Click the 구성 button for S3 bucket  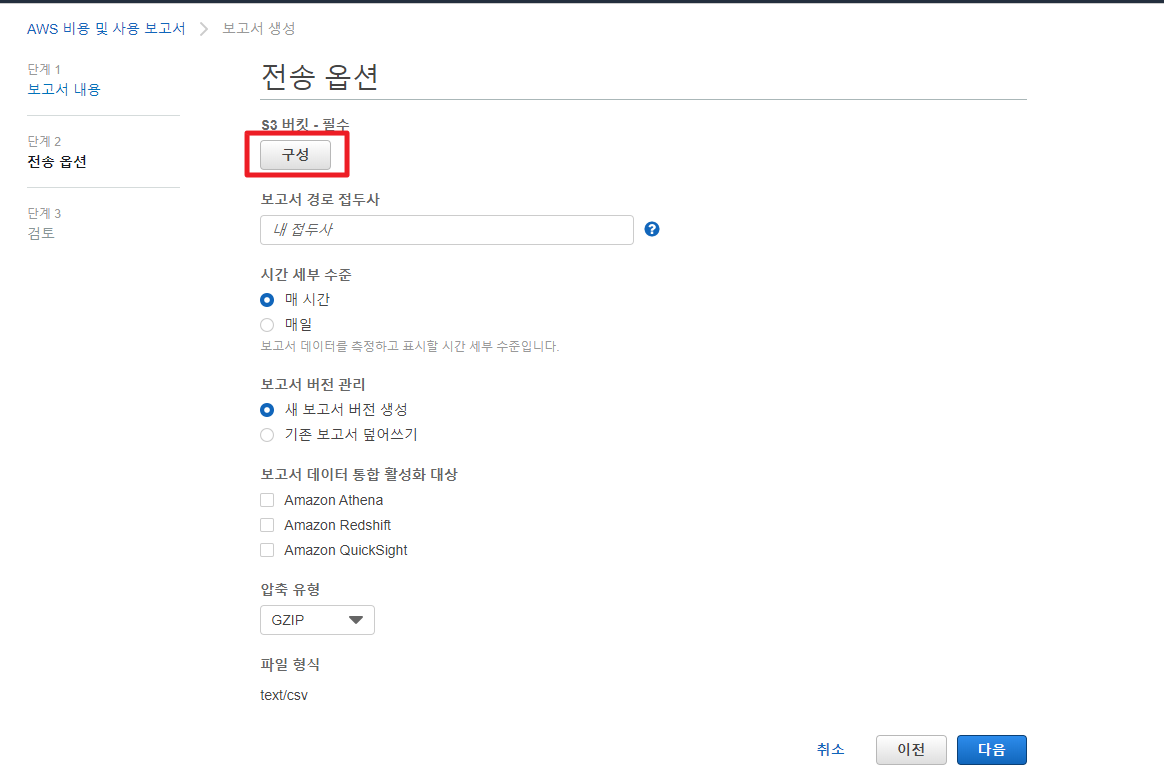coord(295,155)
